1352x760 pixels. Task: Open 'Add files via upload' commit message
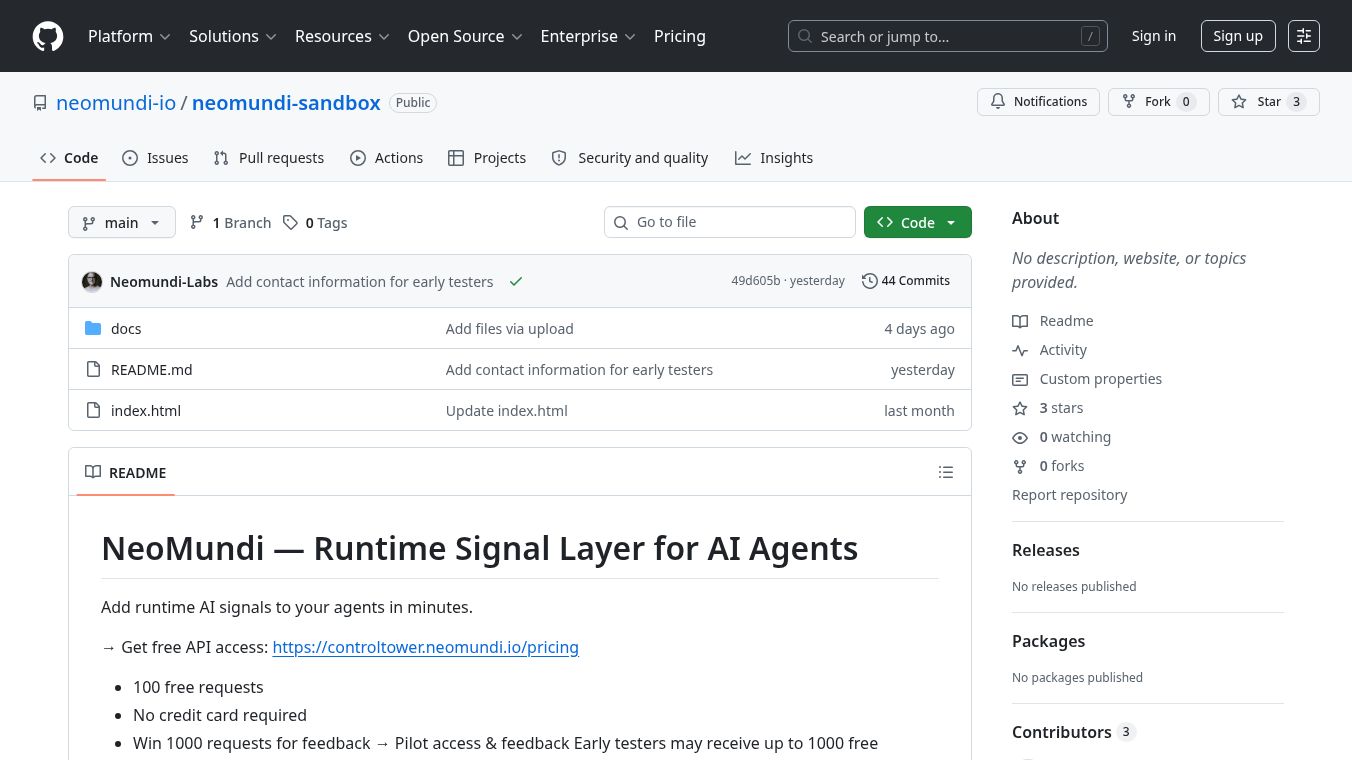510,328
